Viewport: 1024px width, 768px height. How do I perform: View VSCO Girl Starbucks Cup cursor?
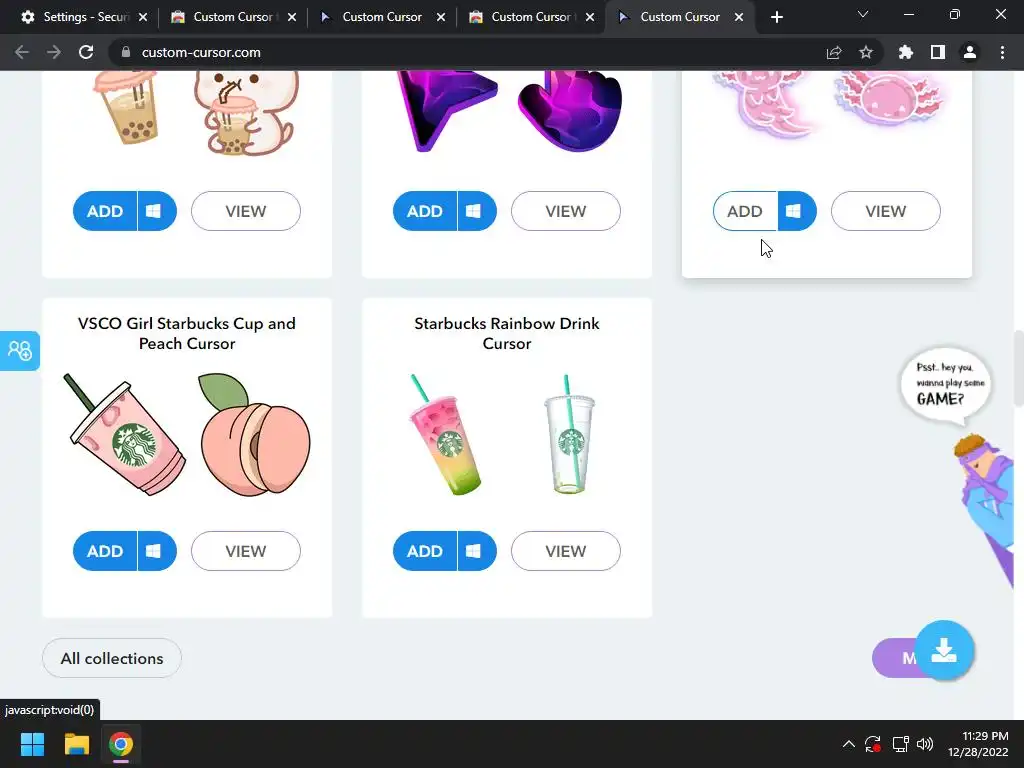246,551
